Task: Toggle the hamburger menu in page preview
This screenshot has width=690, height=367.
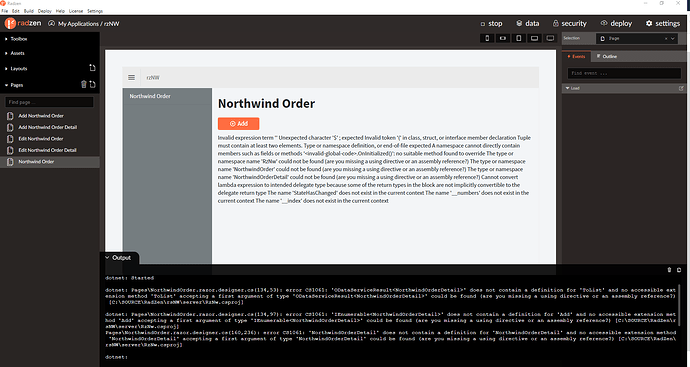Action: pyautogui.click(x=132, y=77)
